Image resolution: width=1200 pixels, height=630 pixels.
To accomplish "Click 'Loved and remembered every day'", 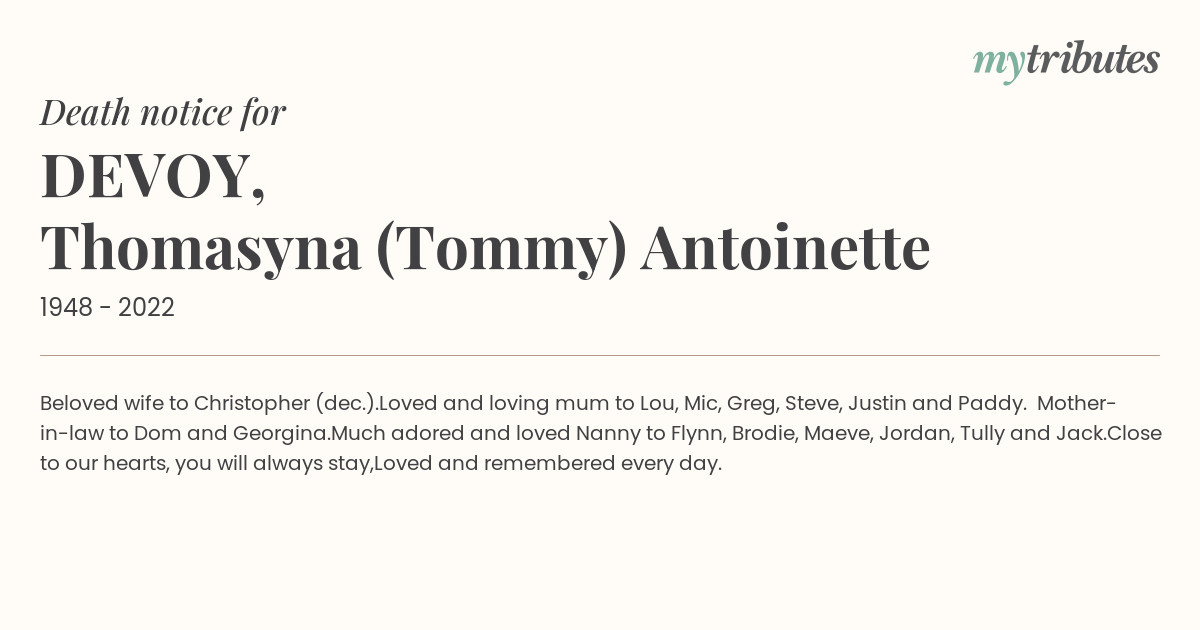I will [548, 464].
